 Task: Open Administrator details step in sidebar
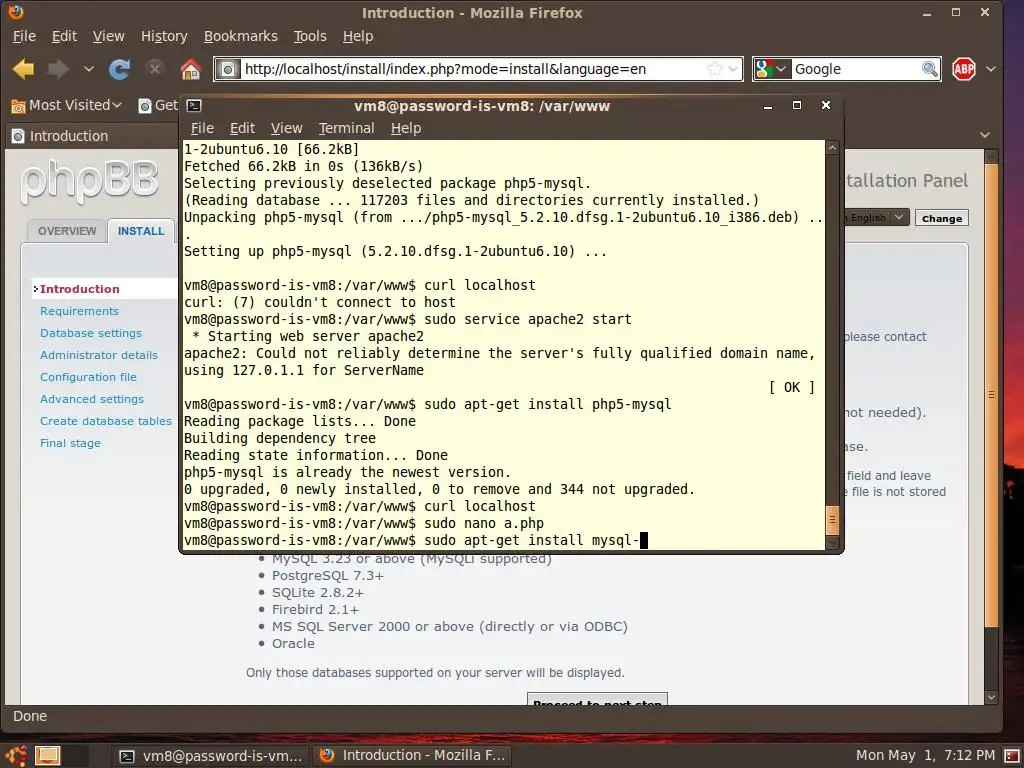[x=99, y=355]
